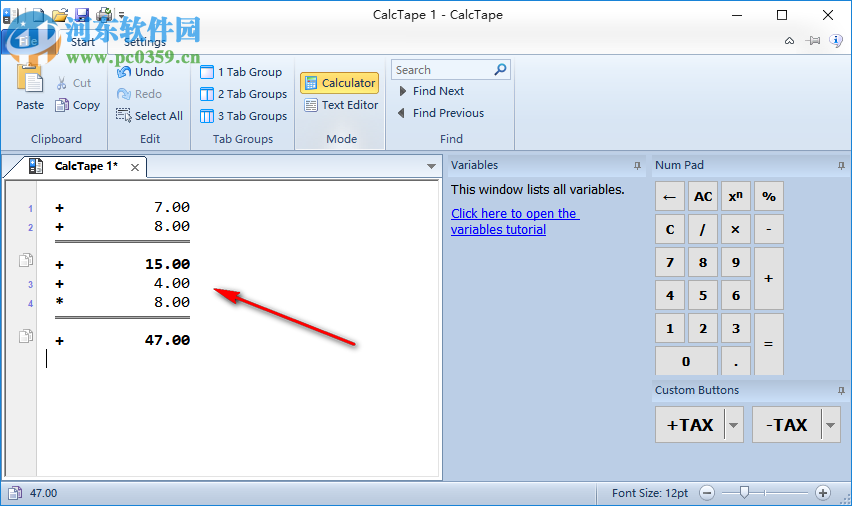Click digit 0 on Num Pad

tap(686, 361)
